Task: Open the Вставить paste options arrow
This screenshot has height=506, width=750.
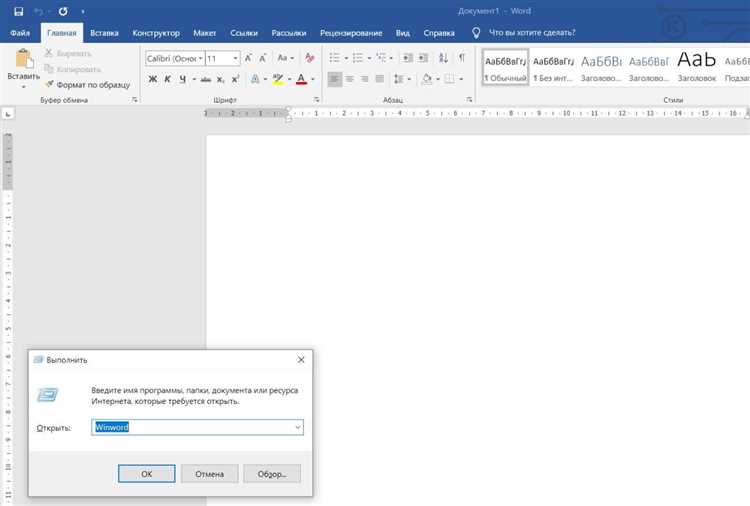Action: click(x=23, y=87)
